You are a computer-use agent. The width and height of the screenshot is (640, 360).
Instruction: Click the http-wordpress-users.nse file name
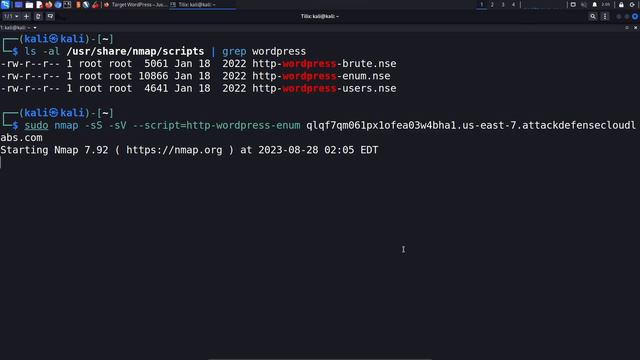pyautogui.click(x=324, y=88)
